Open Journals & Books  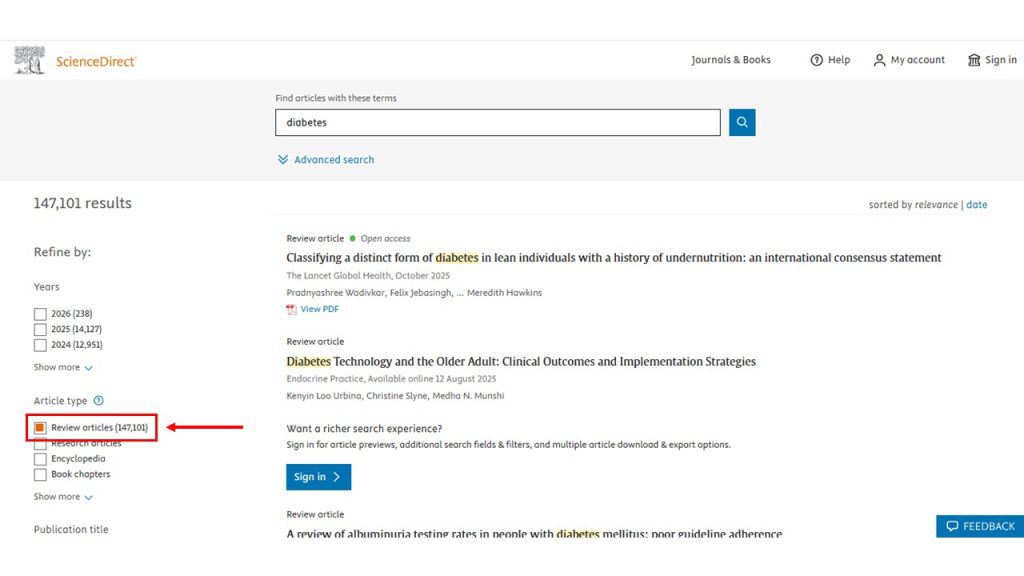tap(731, 60)
